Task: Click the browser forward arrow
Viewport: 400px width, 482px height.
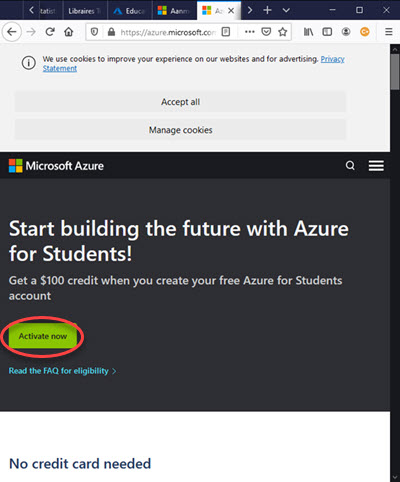Action: click(x=31, y=32)
